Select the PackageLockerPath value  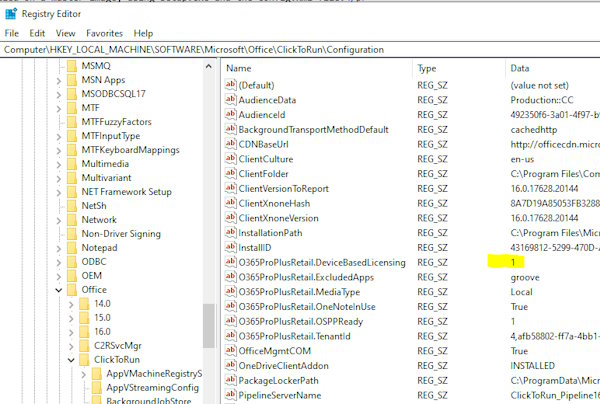click(x=278, y=380)
